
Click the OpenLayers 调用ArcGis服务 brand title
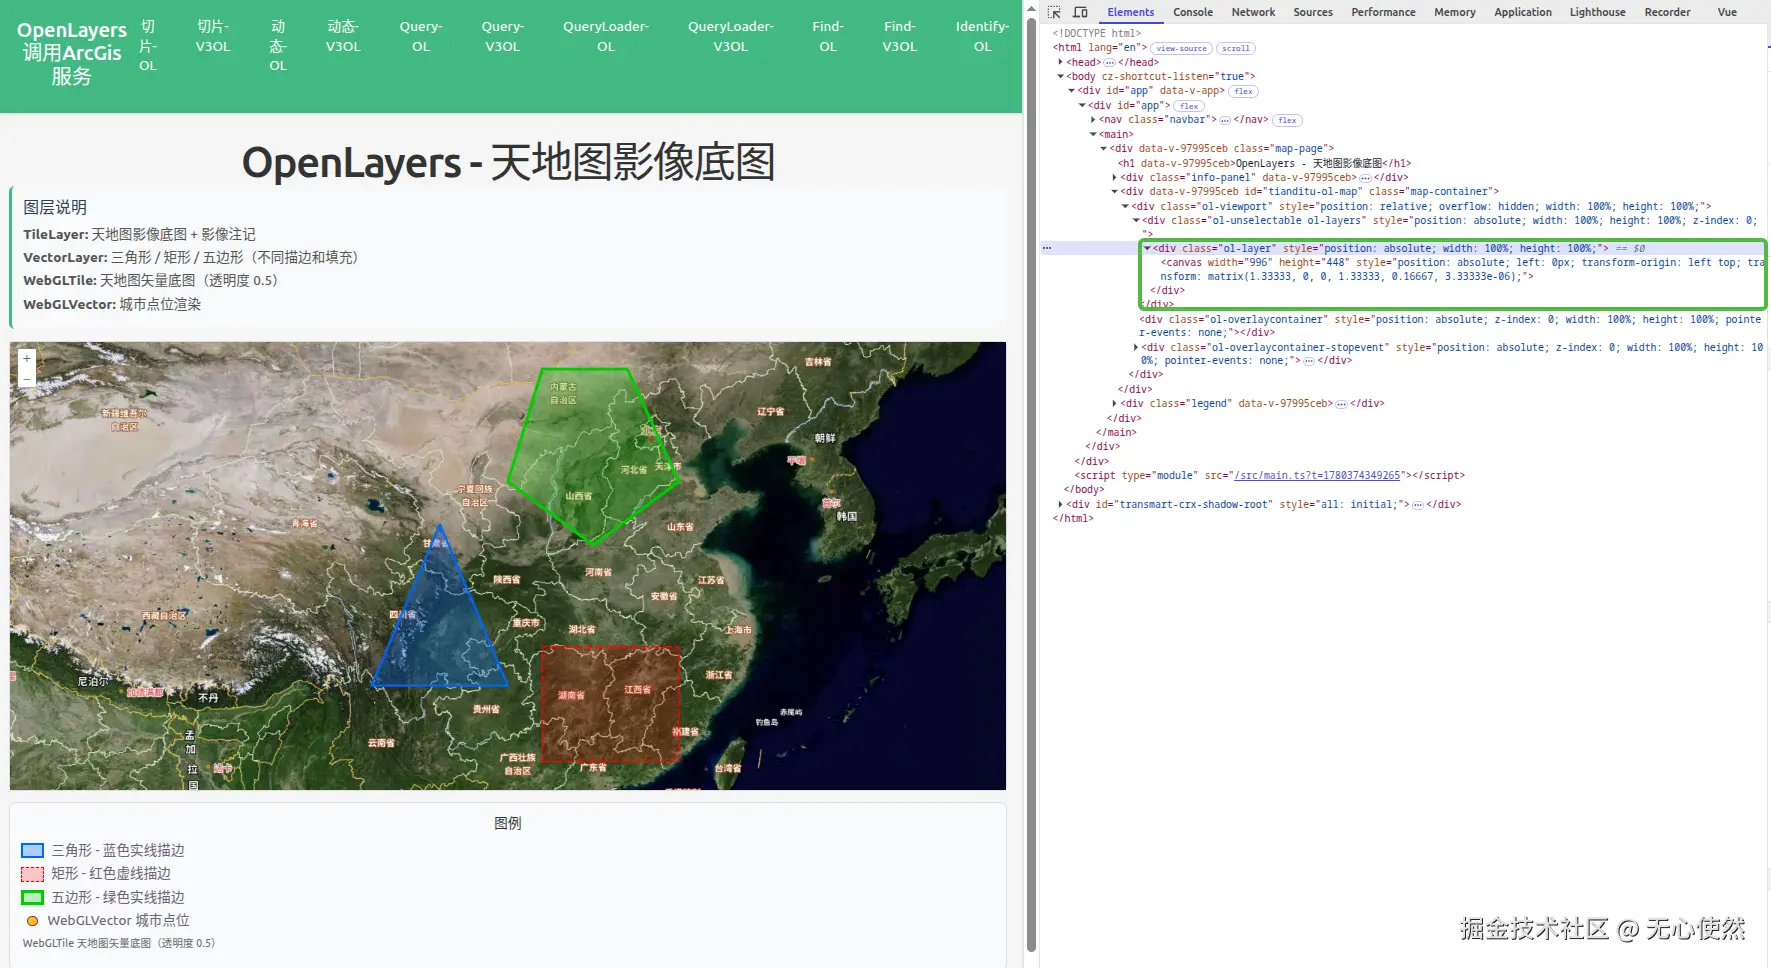(x=72, y=53)
